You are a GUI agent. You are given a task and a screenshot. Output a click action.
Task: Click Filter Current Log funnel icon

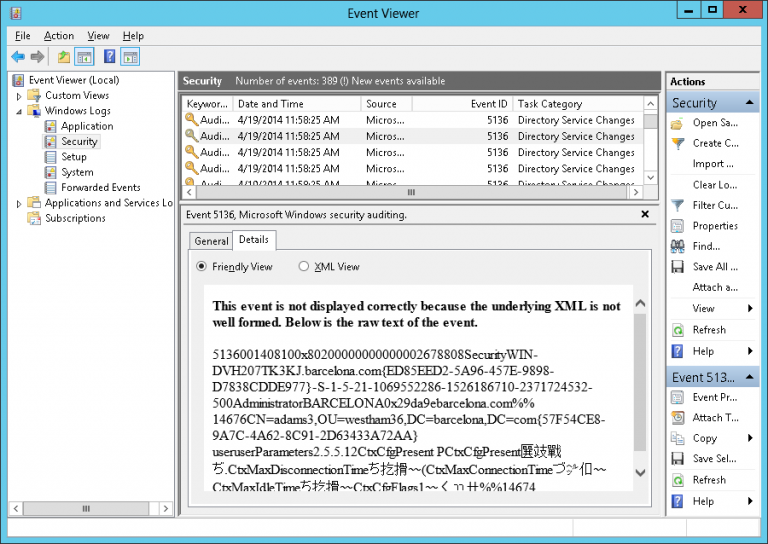point(677,205)
